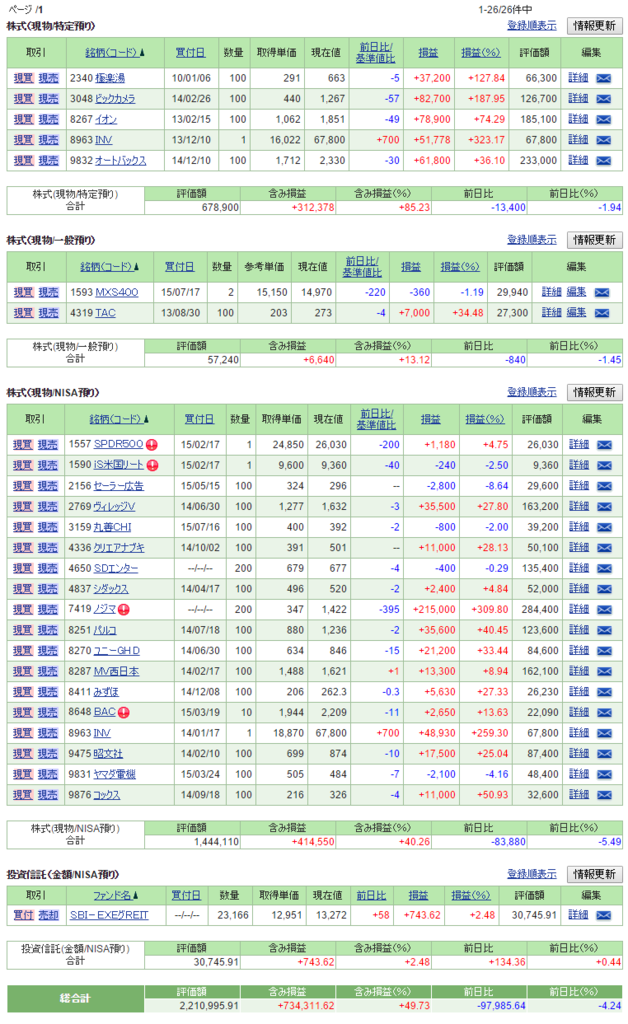
Task: Click the mail icon in the 2340 極楽湯 row
Action: coord(604,78)
